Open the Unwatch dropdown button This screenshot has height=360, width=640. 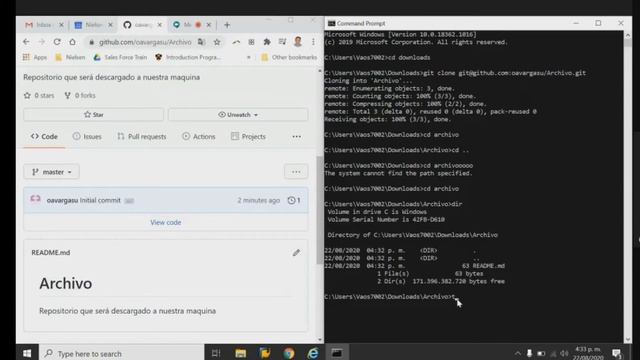point(238,115)
